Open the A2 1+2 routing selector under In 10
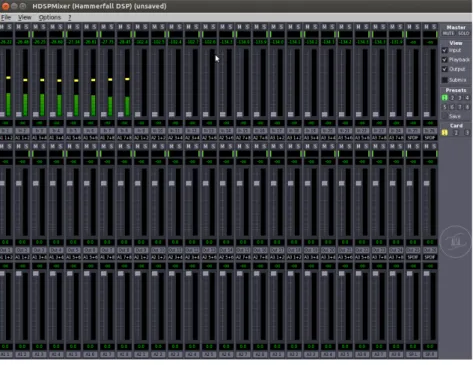Image resolution: width=473 pixels, height=365 pixels. point(158,138)
